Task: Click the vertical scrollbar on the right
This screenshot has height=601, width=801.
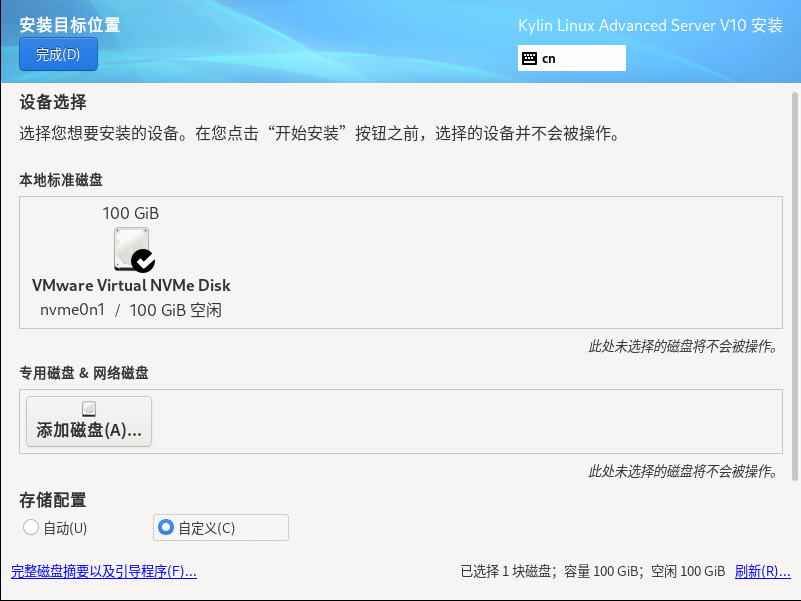Action: coord(794,286)
